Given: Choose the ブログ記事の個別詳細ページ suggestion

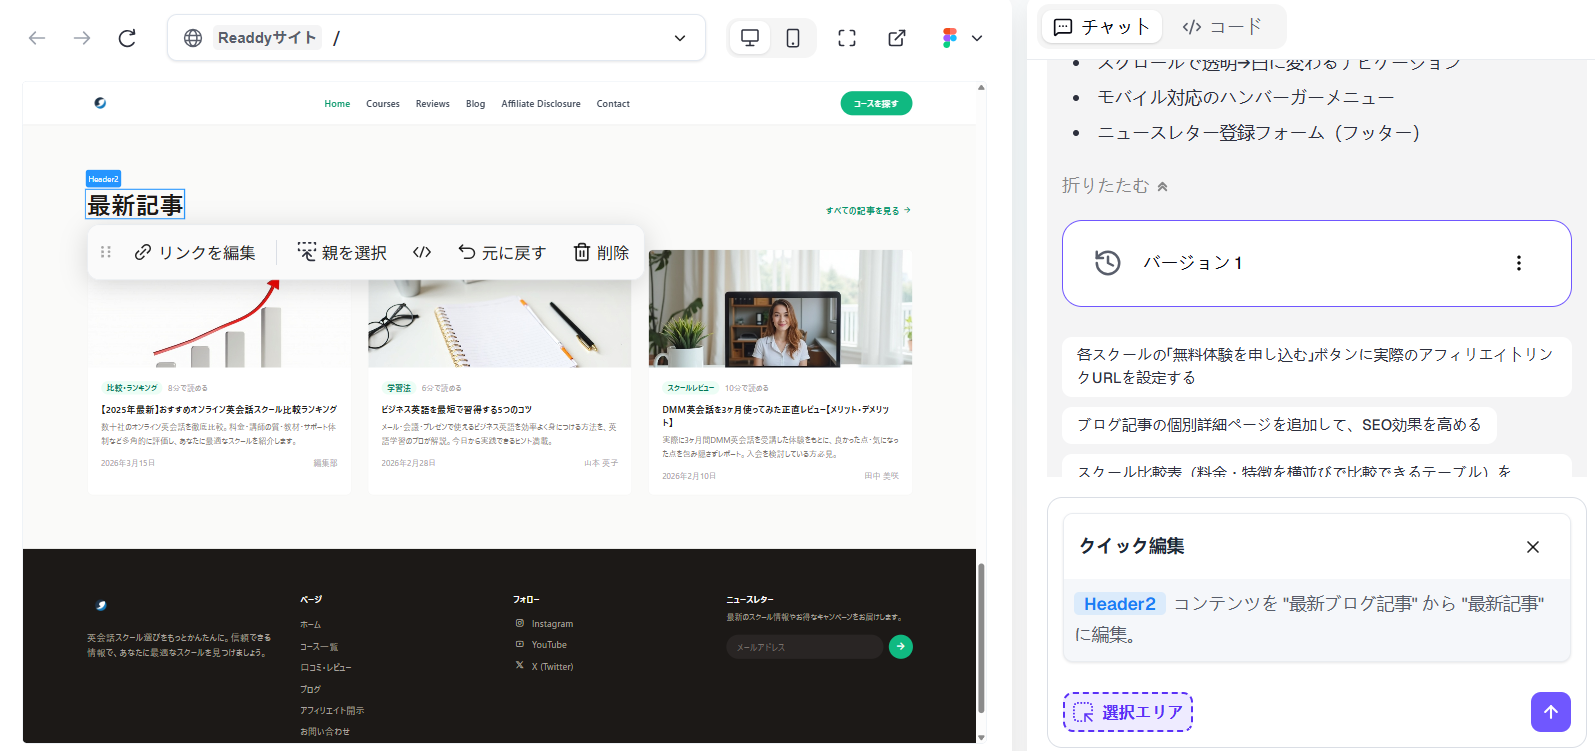Looking at the screenshot, I should click(x=1279, y=425).
